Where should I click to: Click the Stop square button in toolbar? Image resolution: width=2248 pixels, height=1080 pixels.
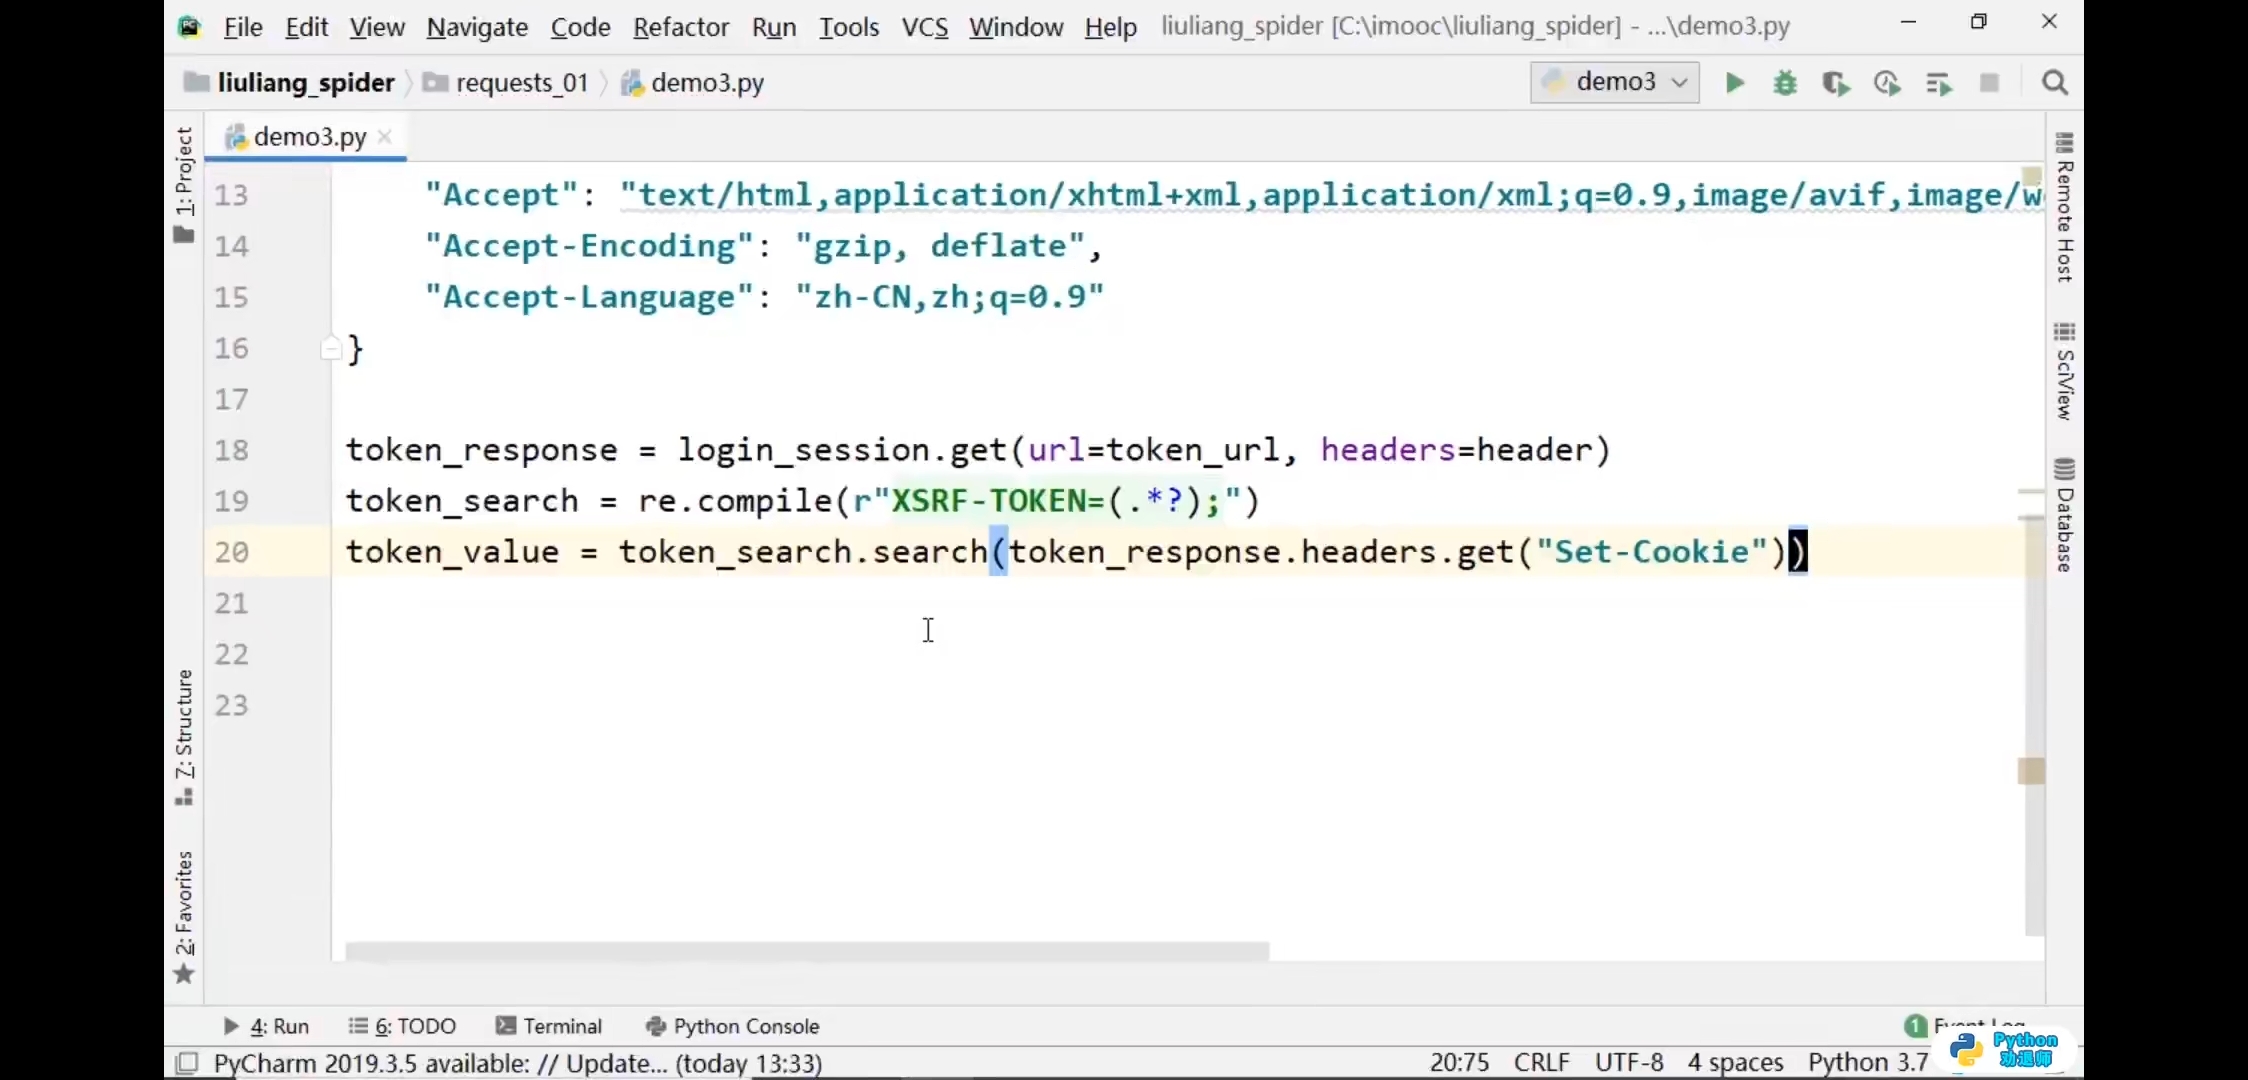(1989, 83)
